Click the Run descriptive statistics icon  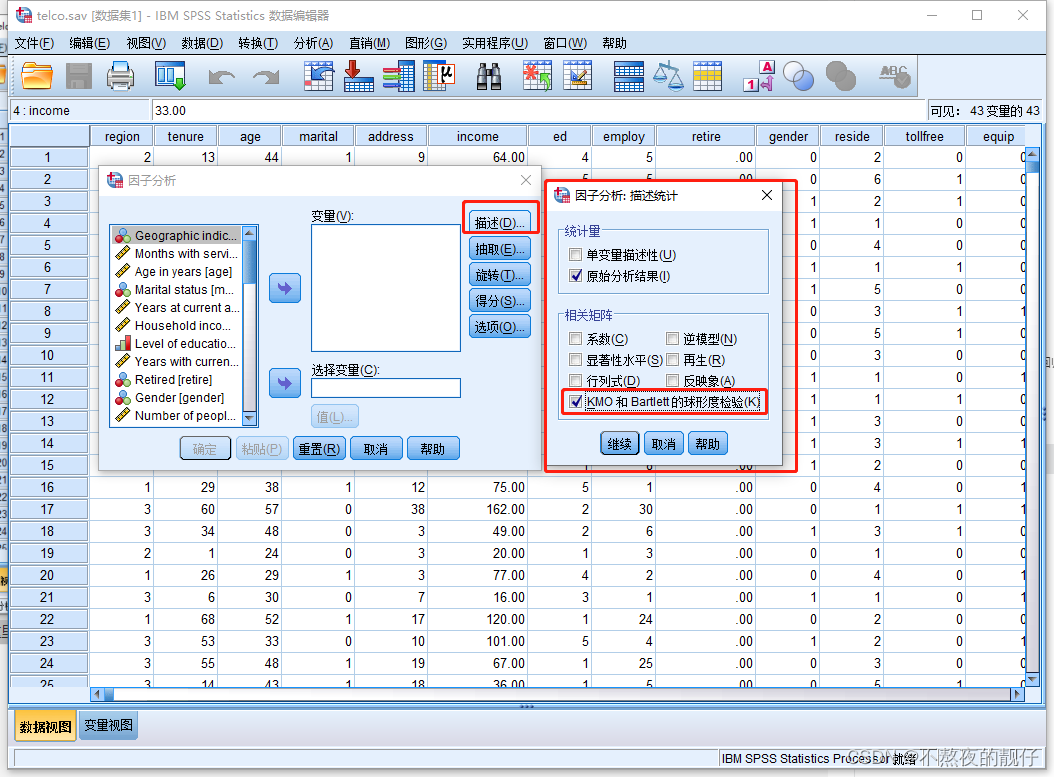440,76
